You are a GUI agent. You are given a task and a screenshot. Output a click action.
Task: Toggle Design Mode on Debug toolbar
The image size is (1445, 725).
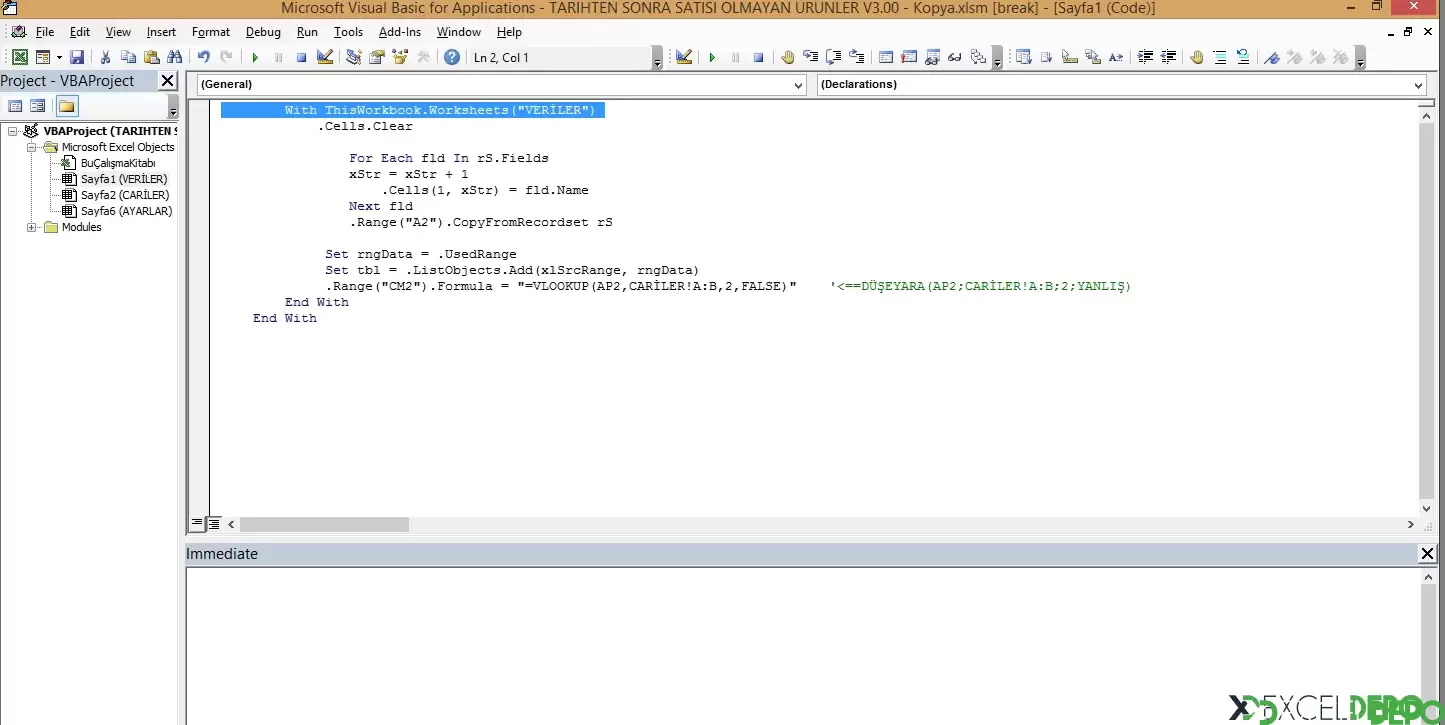pos(684,58)
